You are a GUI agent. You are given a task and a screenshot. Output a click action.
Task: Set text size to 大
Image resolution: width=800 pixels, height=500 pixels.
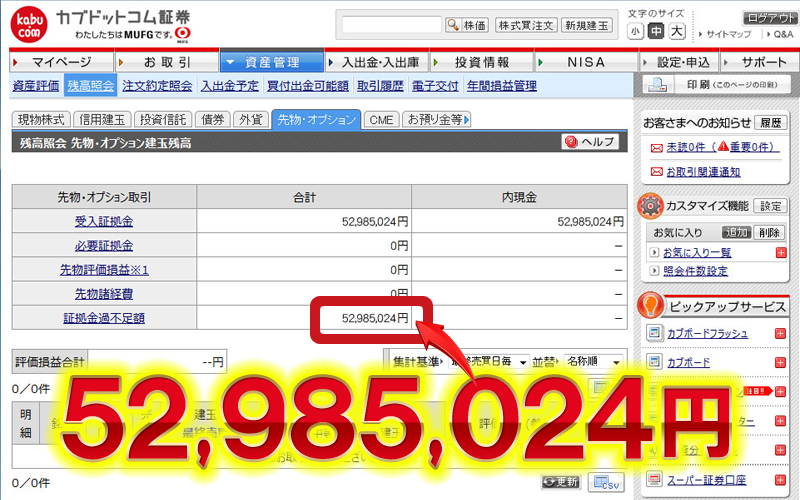[x=677, y=31]
